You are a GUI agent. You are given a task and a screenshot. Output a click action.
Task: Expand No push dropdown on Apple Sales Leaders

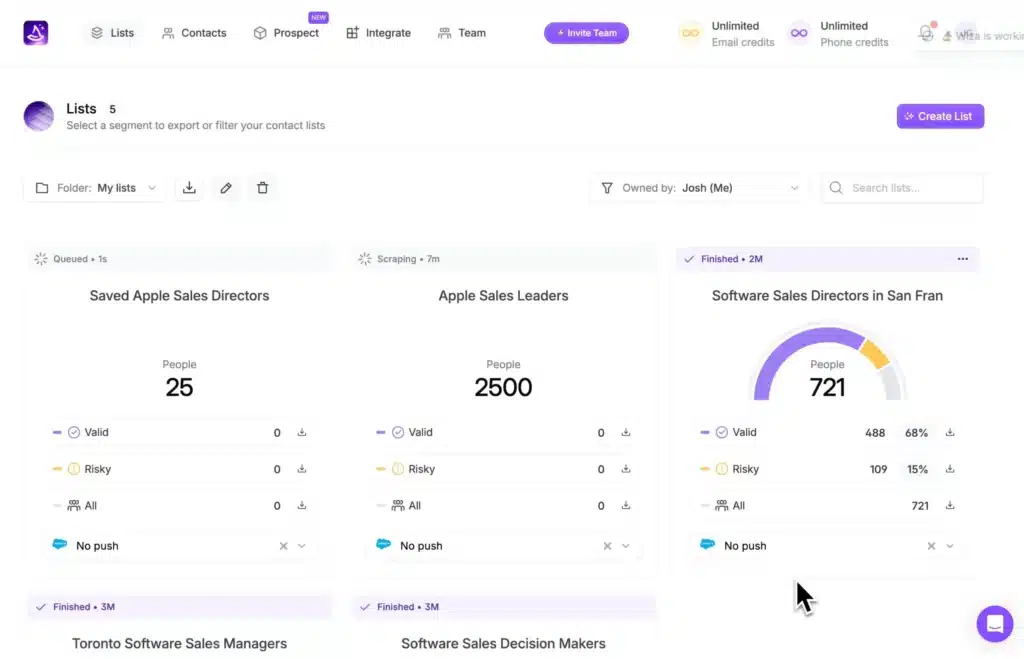[x=626, y=546]
